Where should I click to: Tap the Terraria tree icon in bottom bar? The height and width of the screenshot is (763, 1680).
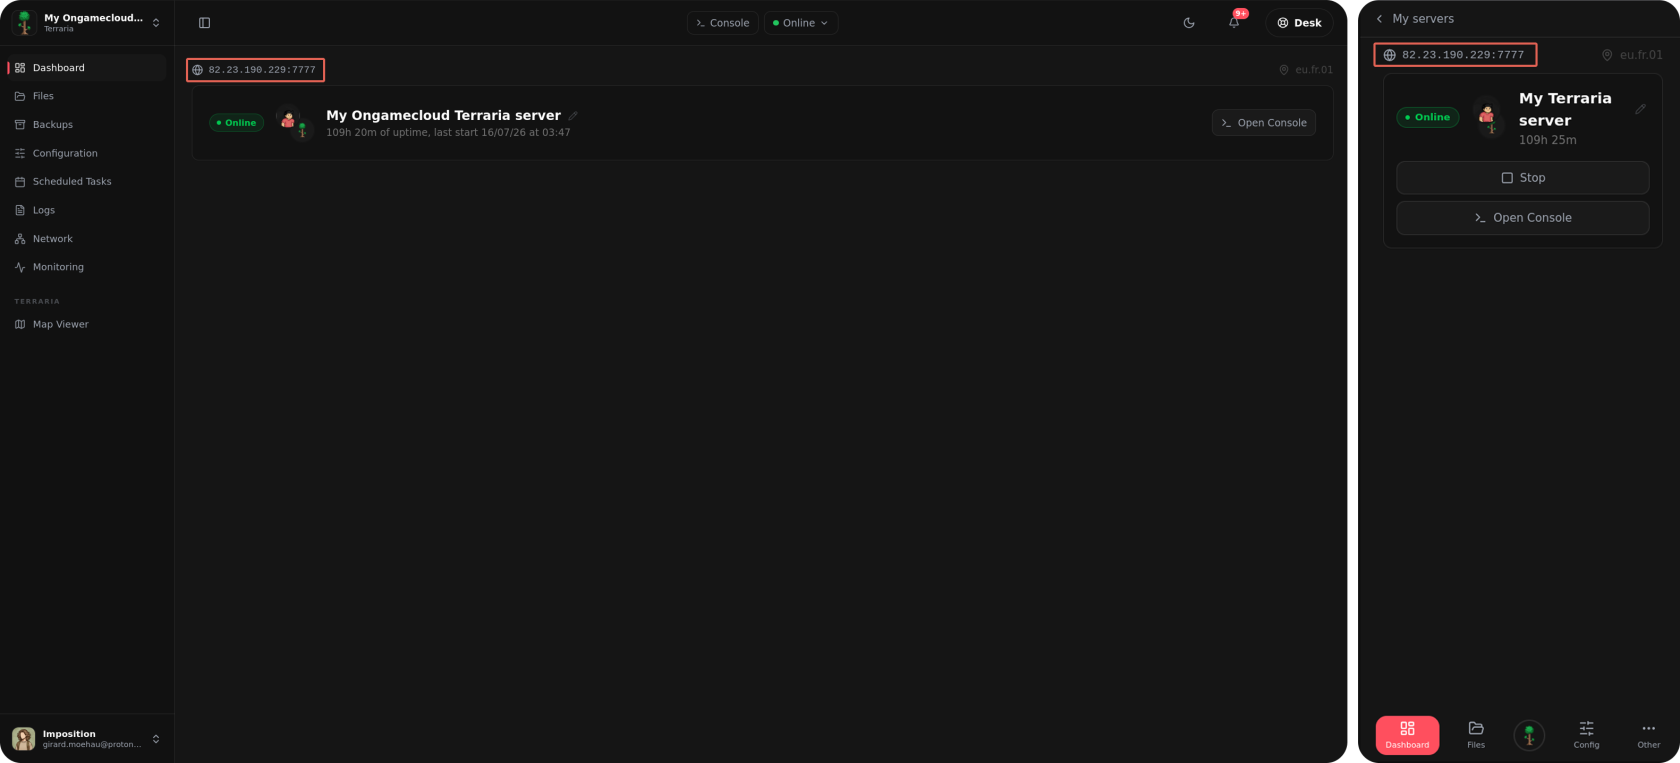[x=1529, y=735]
